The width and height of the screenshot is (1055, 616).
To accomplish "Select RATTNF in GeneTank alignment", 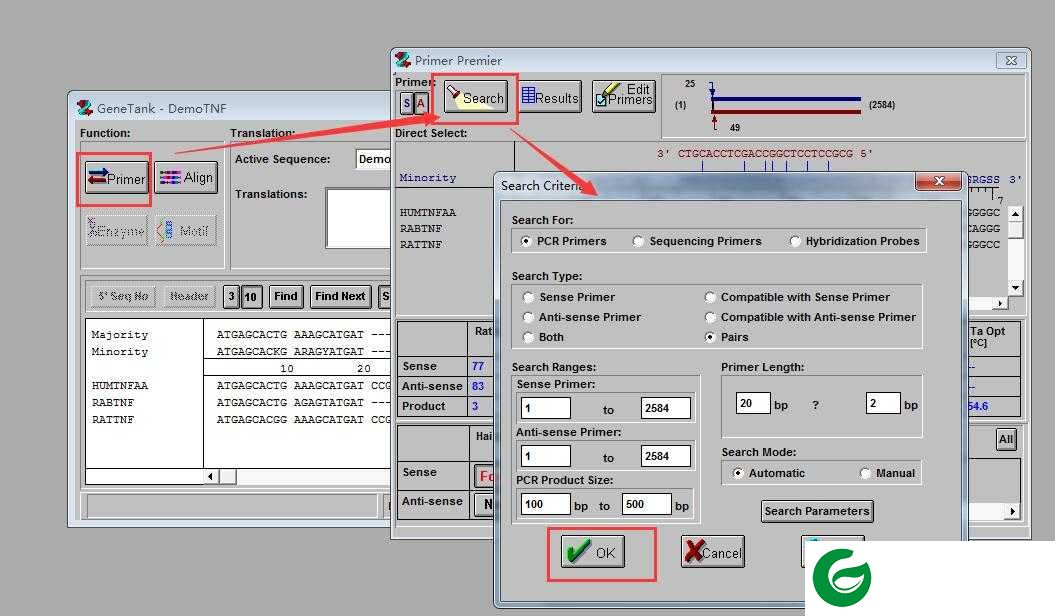I will point(113,419).
